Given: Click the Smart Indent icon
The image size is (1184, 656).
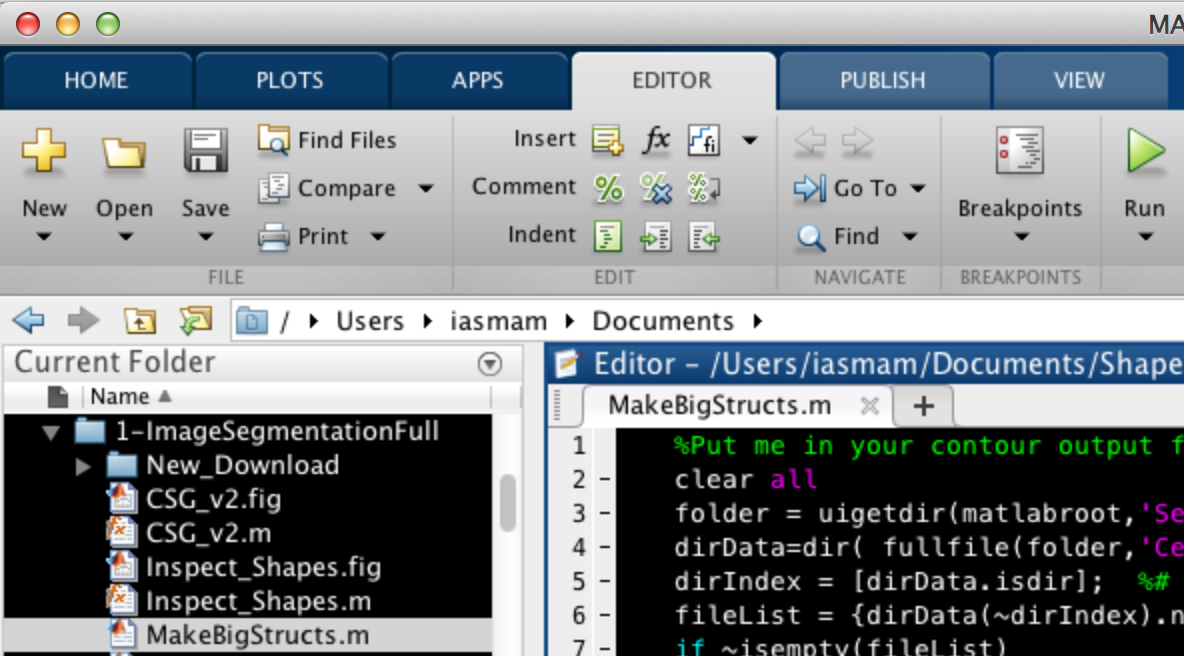Looking at the screenshot, I should coord(608,236).
